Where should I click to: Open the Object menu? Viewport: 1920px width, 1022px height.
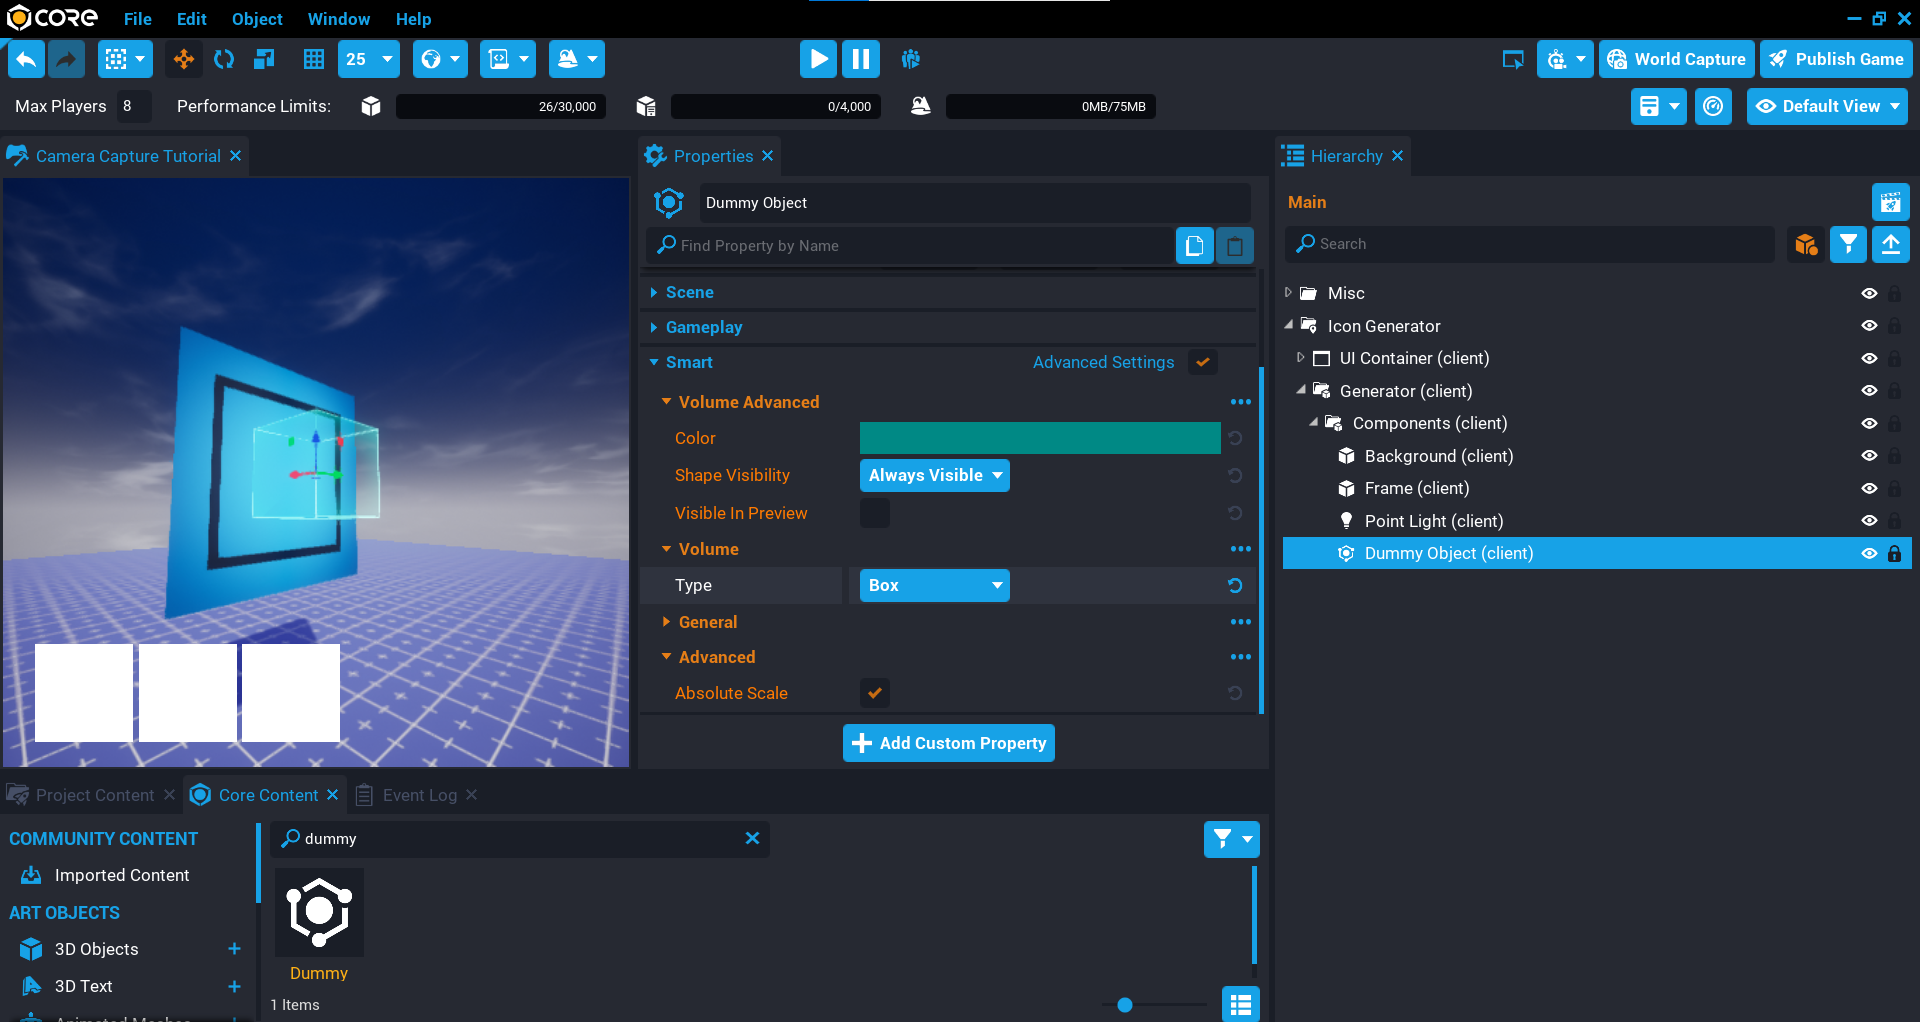point(257,19)
